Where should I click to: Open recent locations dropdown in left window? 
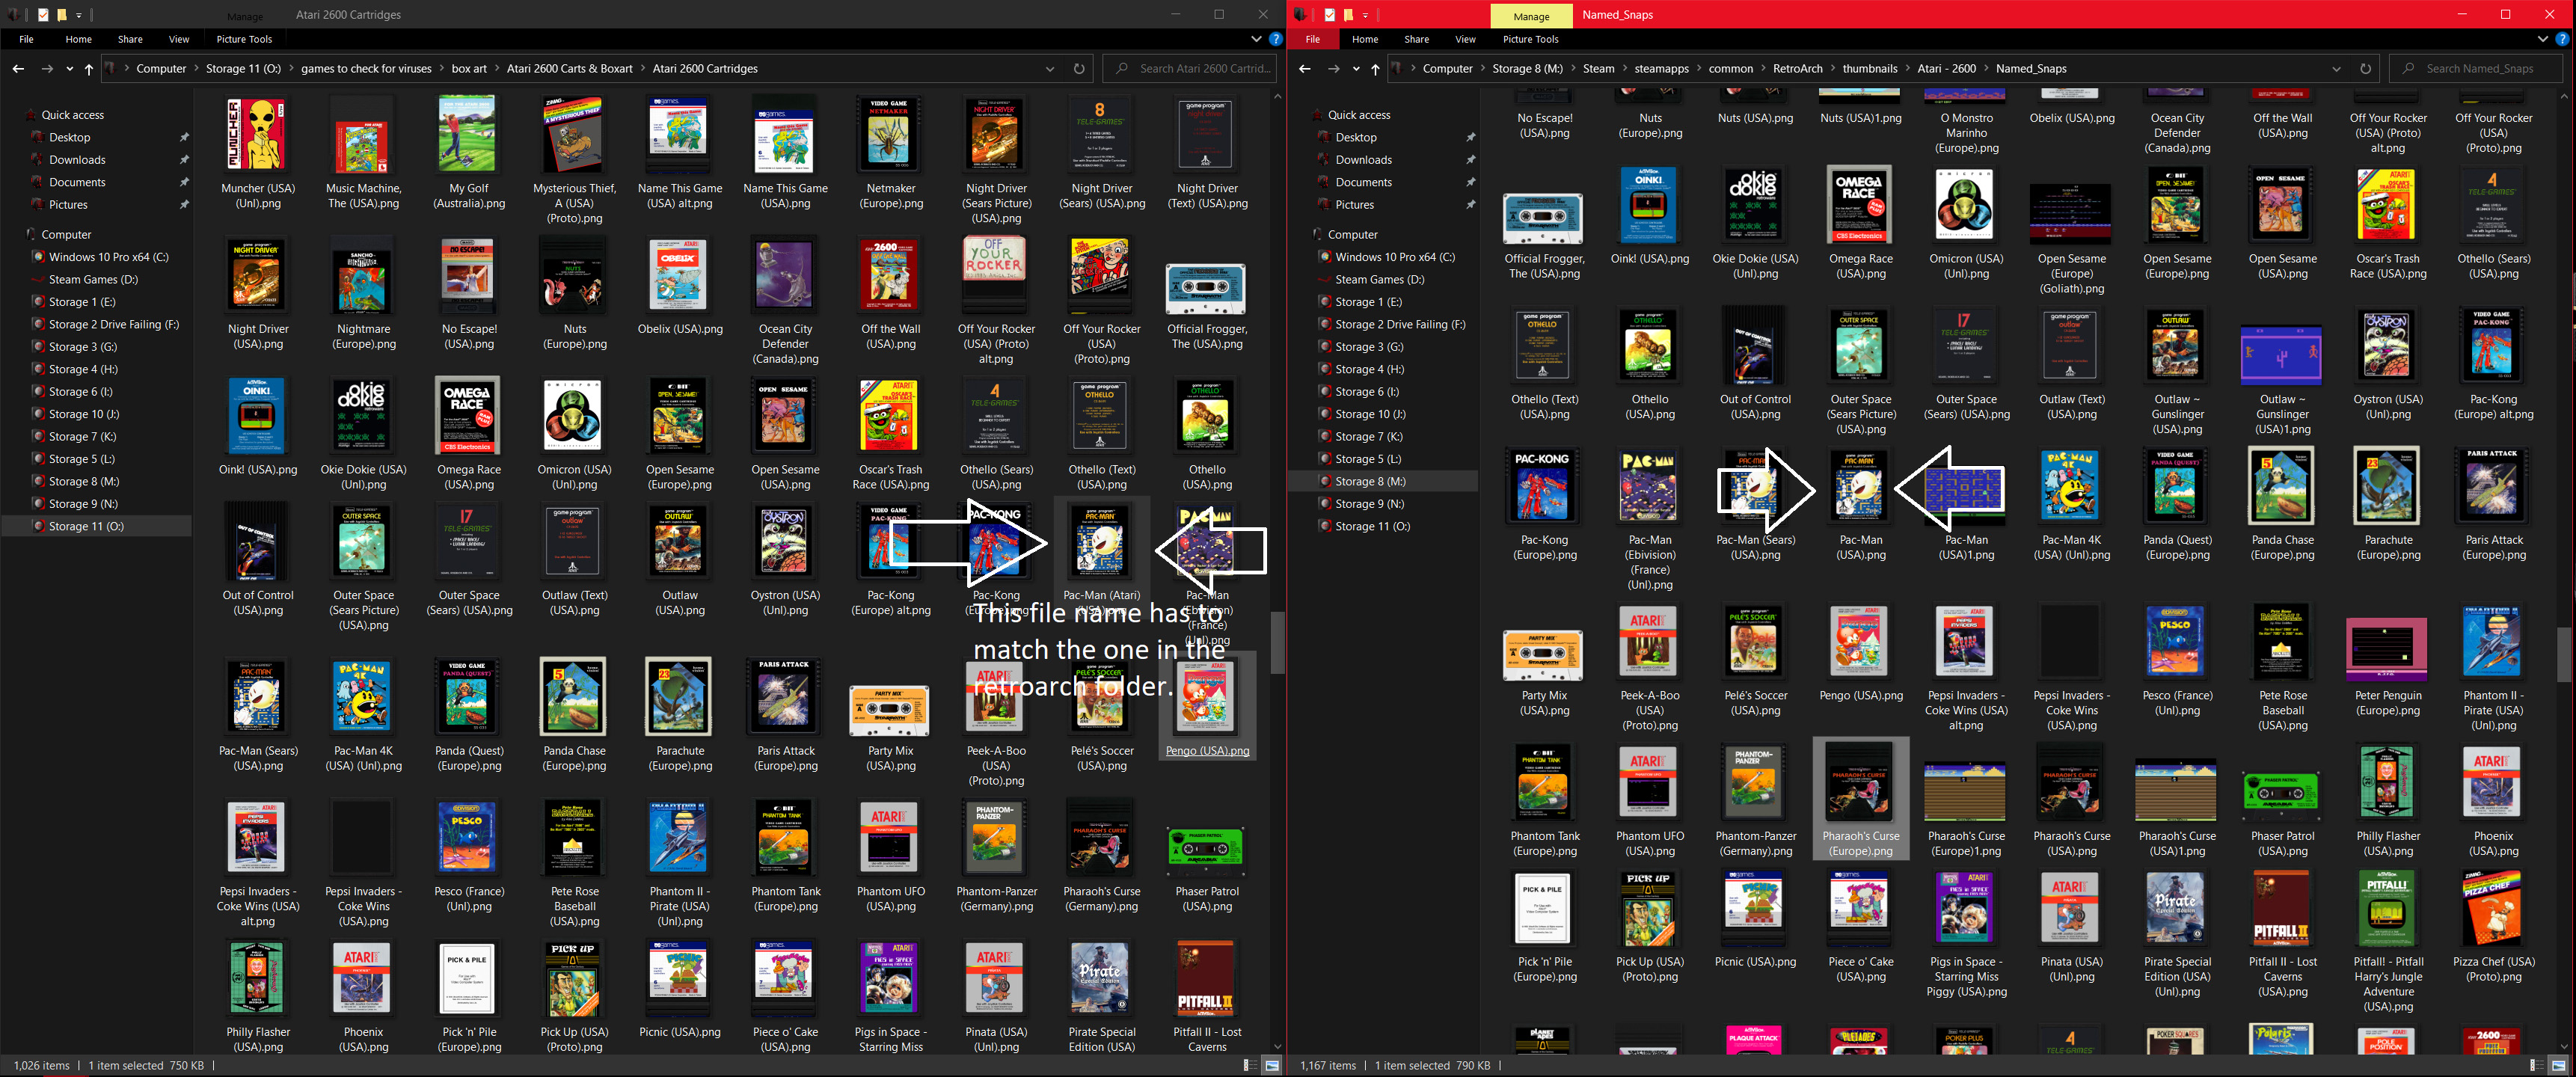(69, 69)
